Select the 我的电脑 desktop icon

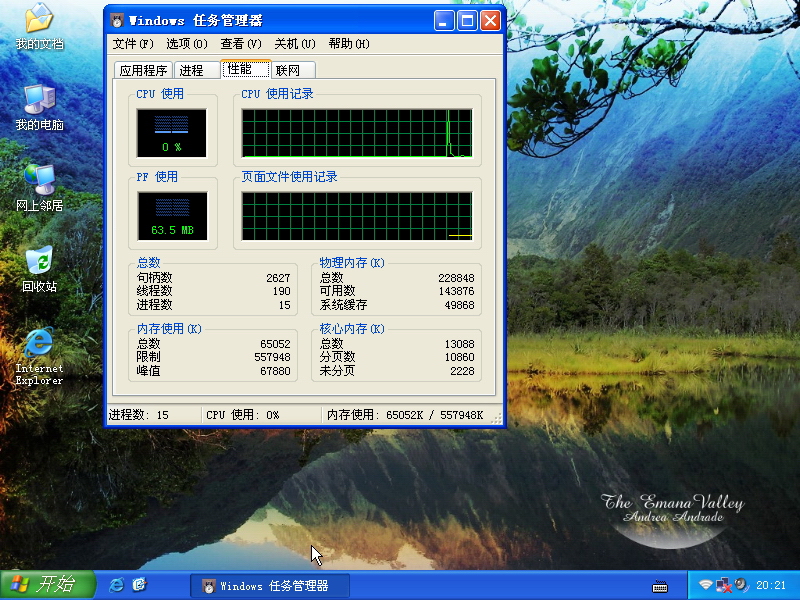[x=39, y=108]
